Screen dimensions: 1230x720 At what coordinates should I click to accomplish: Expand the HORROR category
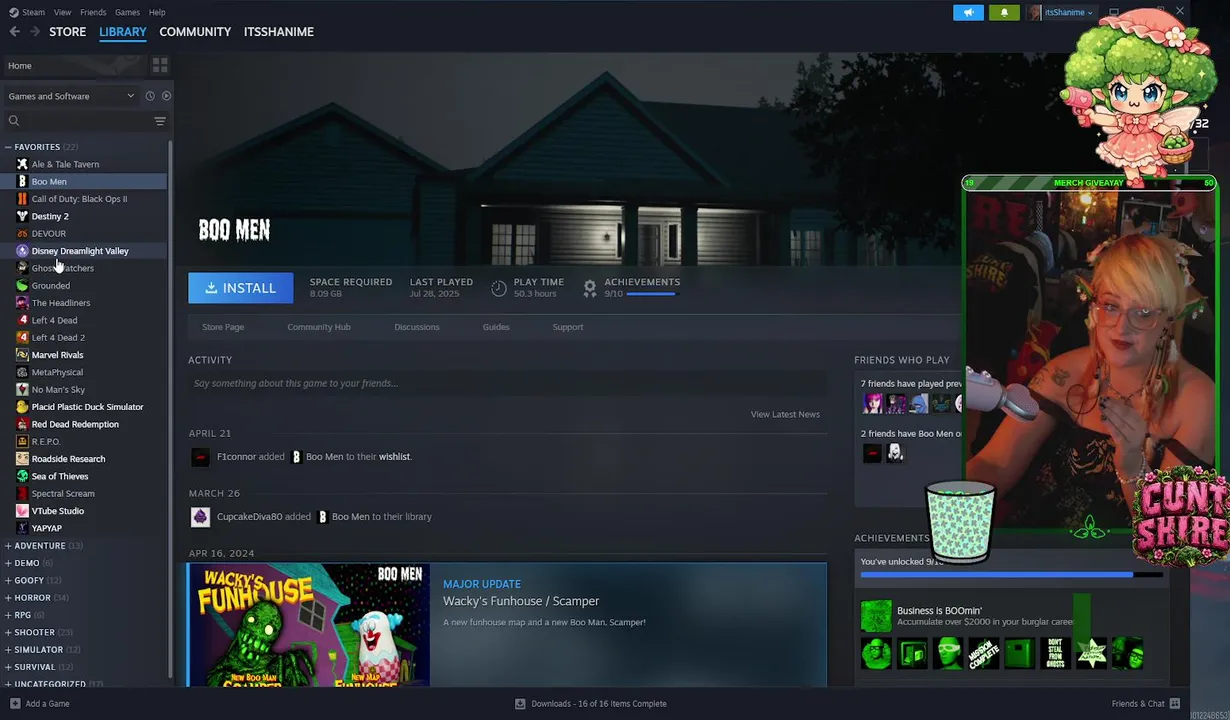tap(8, 598)
